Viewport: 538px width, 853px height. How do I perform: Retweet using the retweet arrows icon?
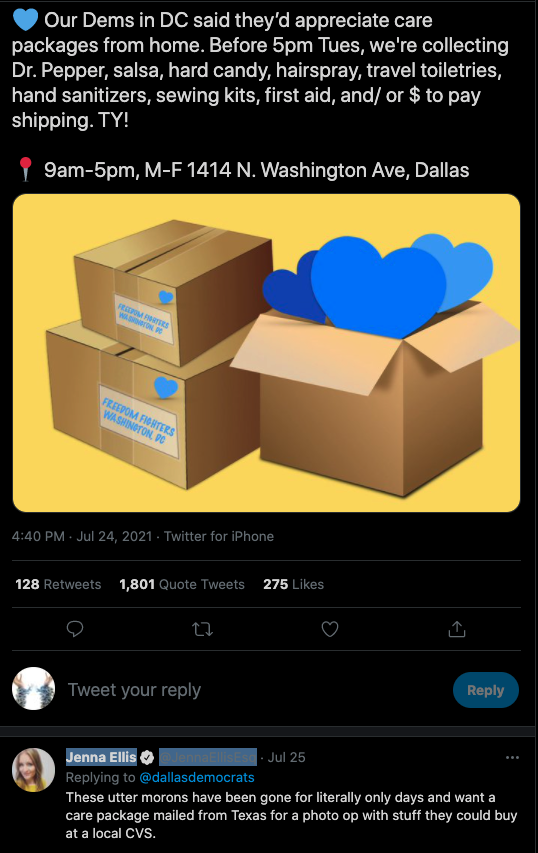point(202,629)
